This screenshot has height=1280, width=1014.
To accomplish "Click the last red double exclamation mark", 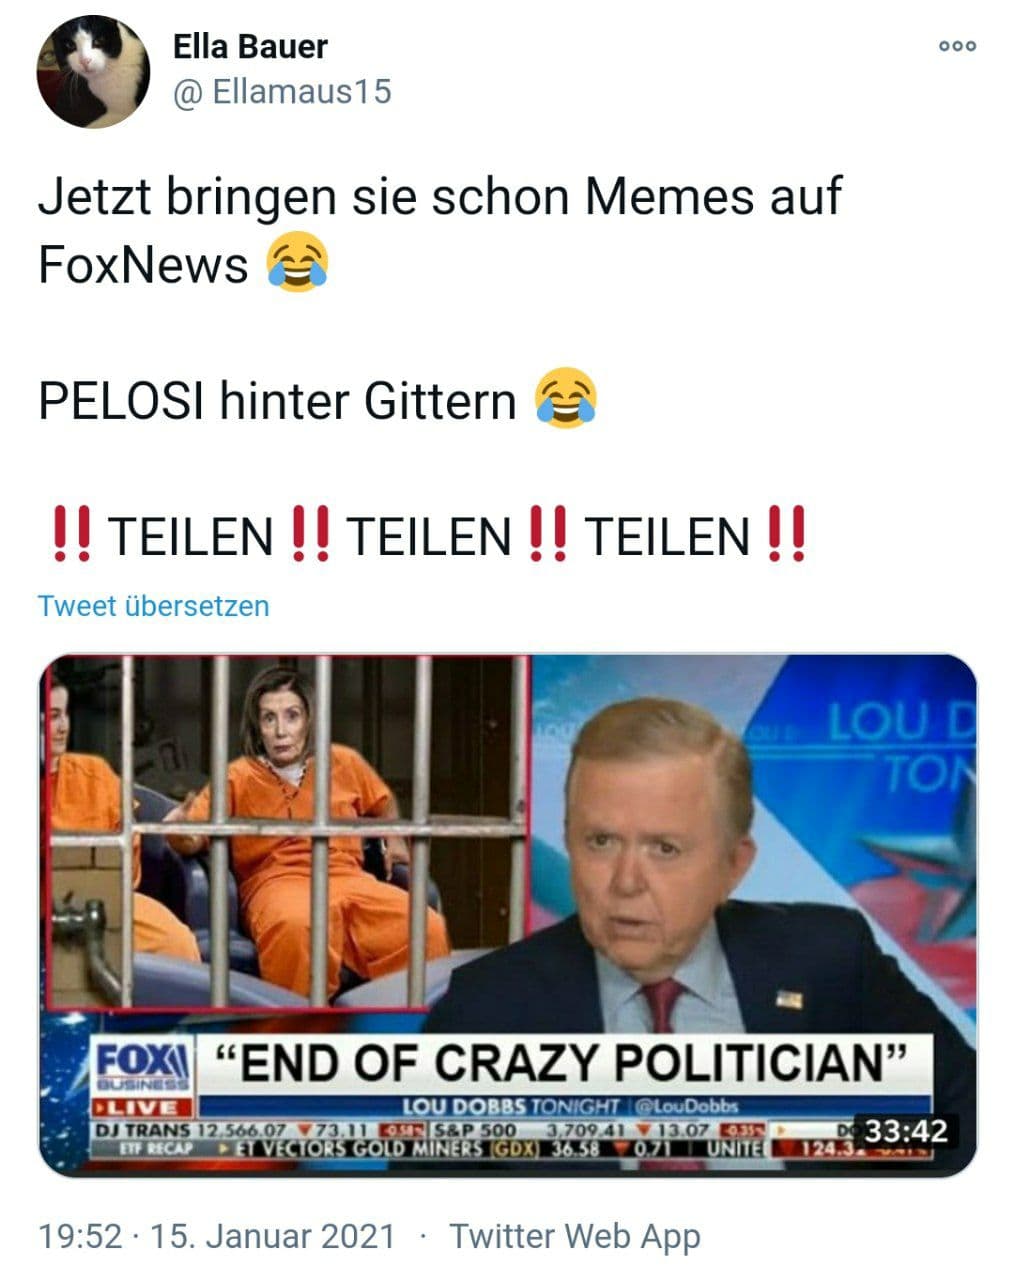I will pyautogui.click(x=786, y=536).
